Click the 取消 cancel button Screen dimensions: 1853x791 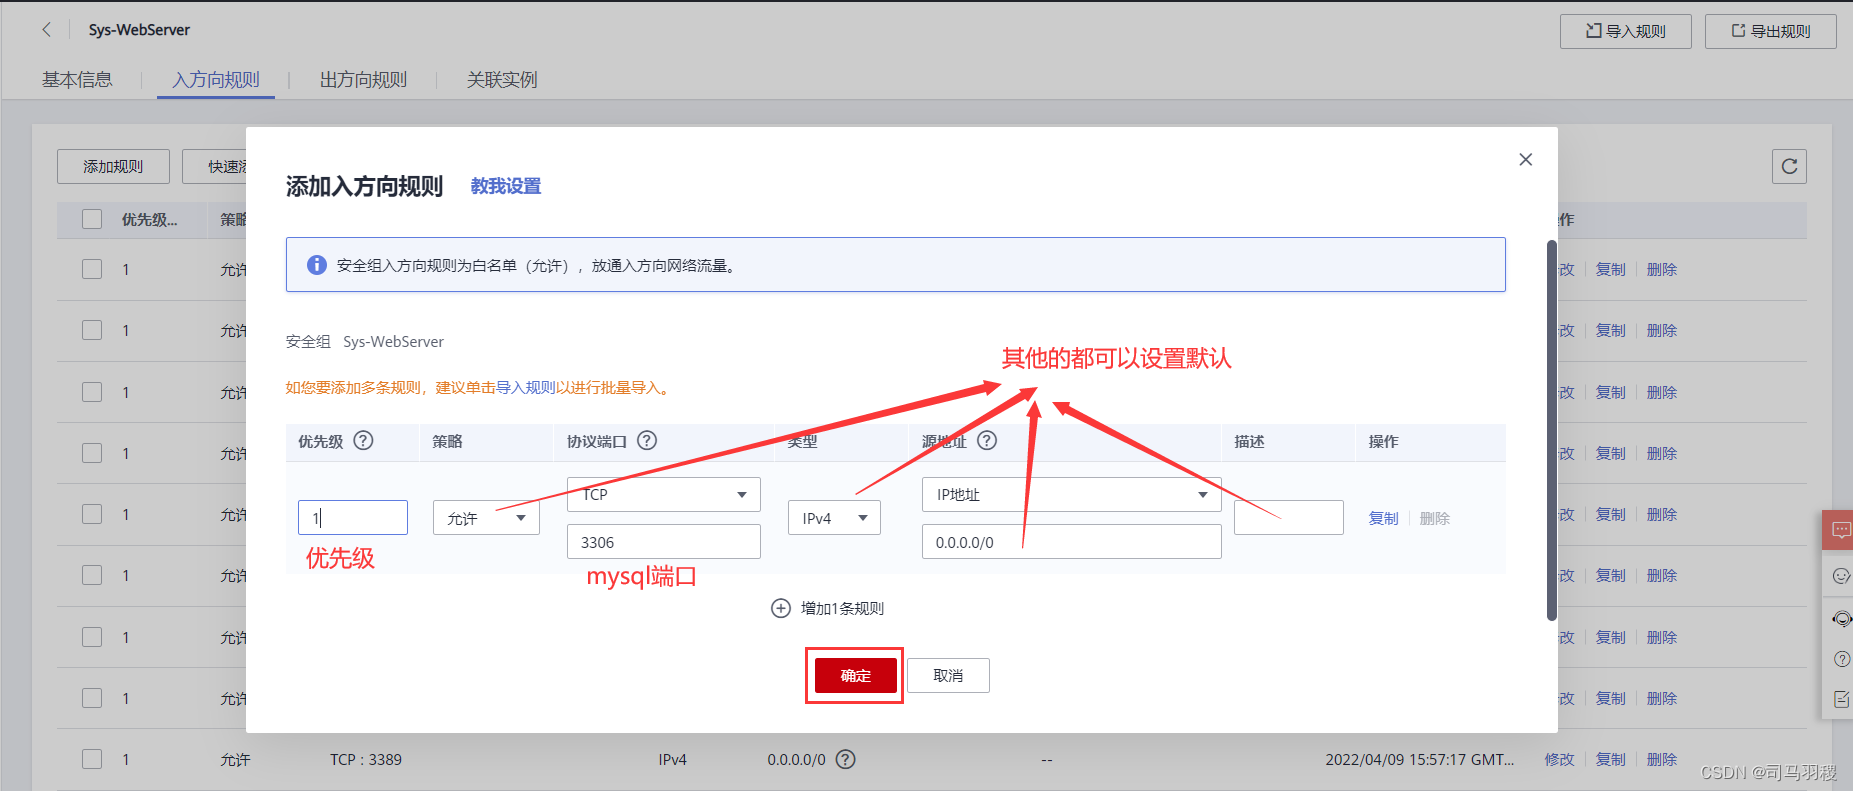click(948, 676)
